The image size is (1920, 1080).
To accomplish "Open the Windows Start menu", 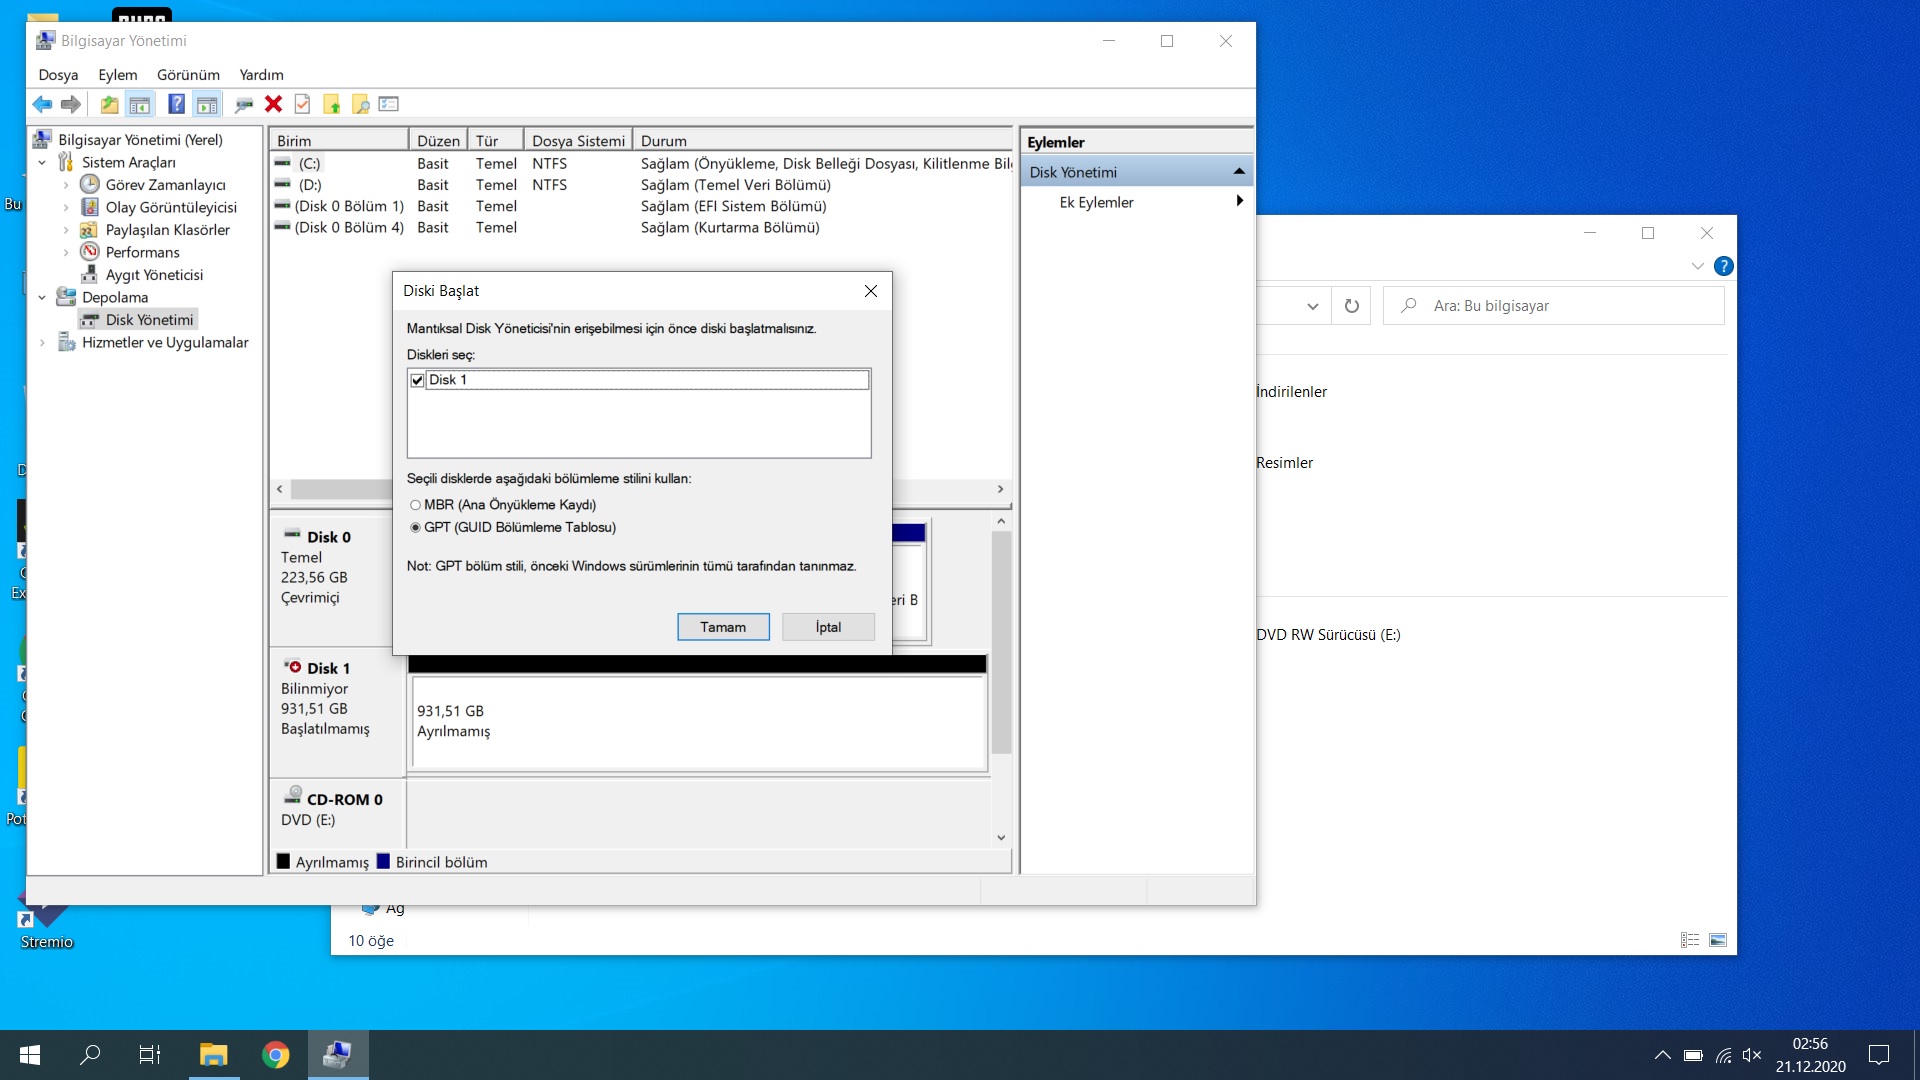I will (x=30, y=1055).
